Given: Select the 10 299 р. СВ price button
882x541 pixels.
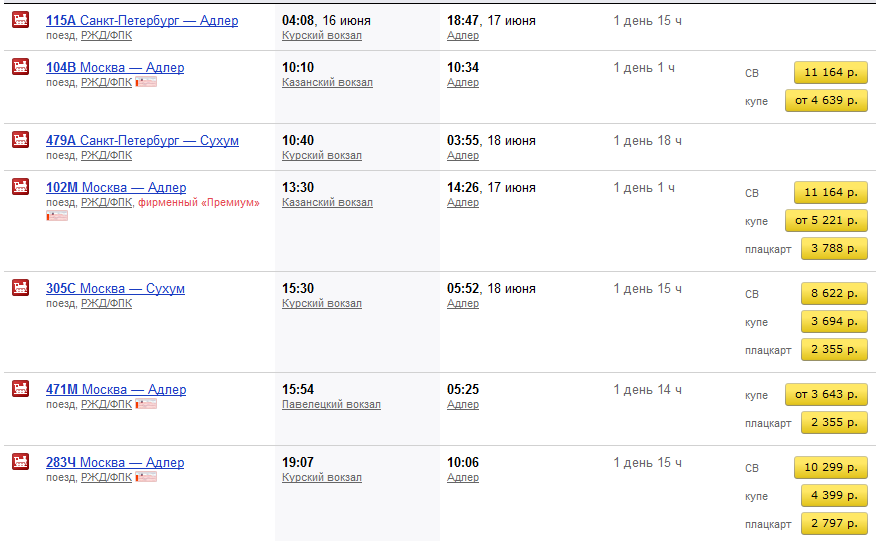Looking at the screenshot, I should pos(830,467).
